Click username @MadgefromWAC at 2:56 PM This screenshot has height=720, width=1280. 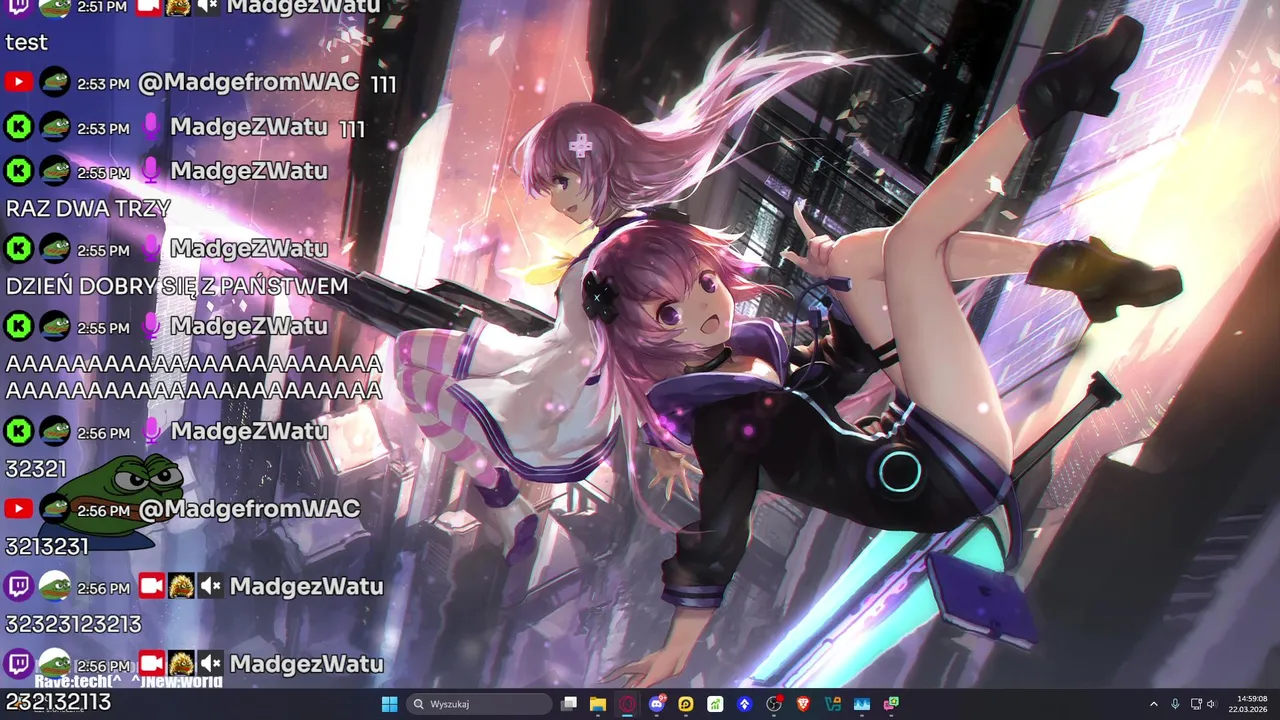click(249, 509)
